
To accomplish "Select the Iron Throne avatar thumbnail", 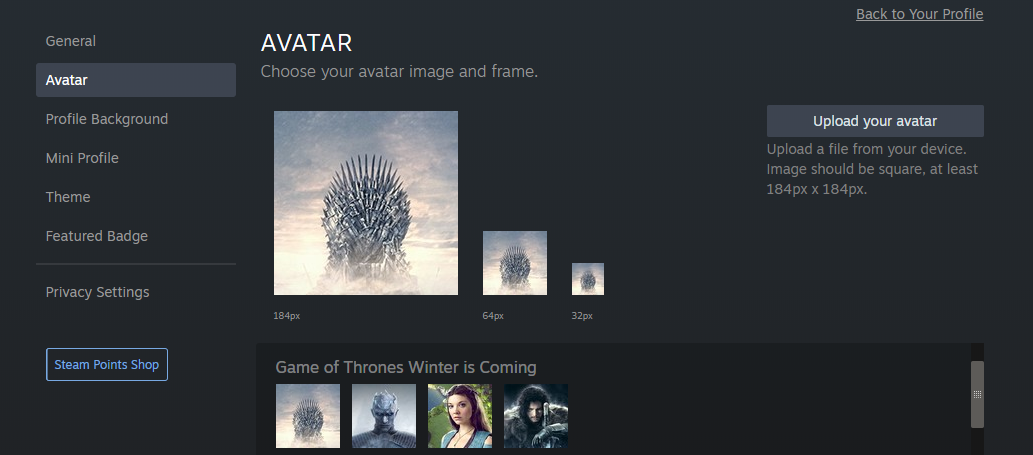I will pyautogui.click(x=308, y=416).
